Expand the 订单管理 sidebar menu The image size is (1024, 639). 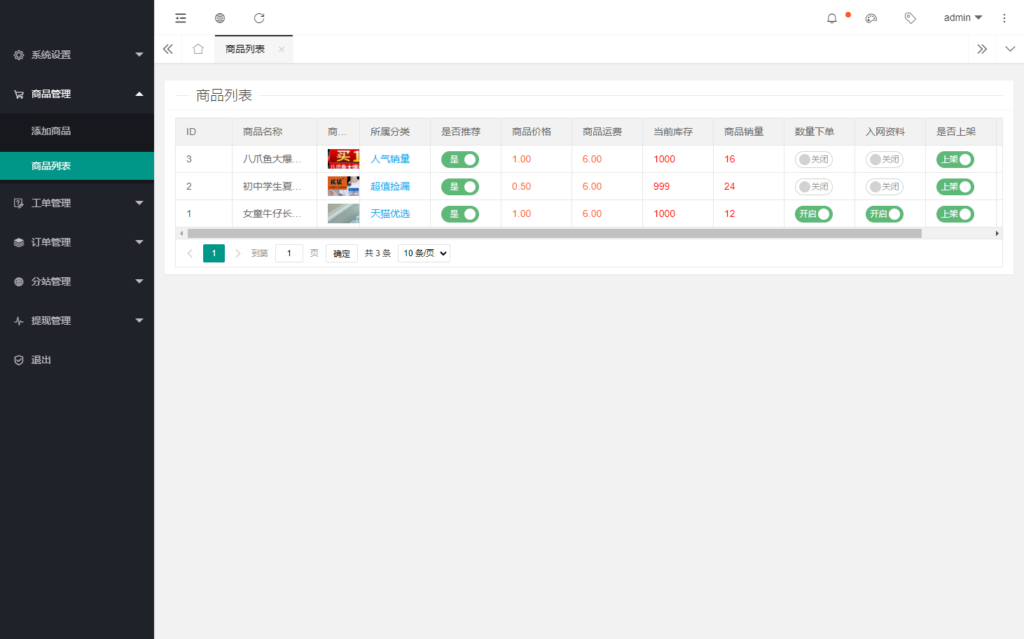pos(77,242)
